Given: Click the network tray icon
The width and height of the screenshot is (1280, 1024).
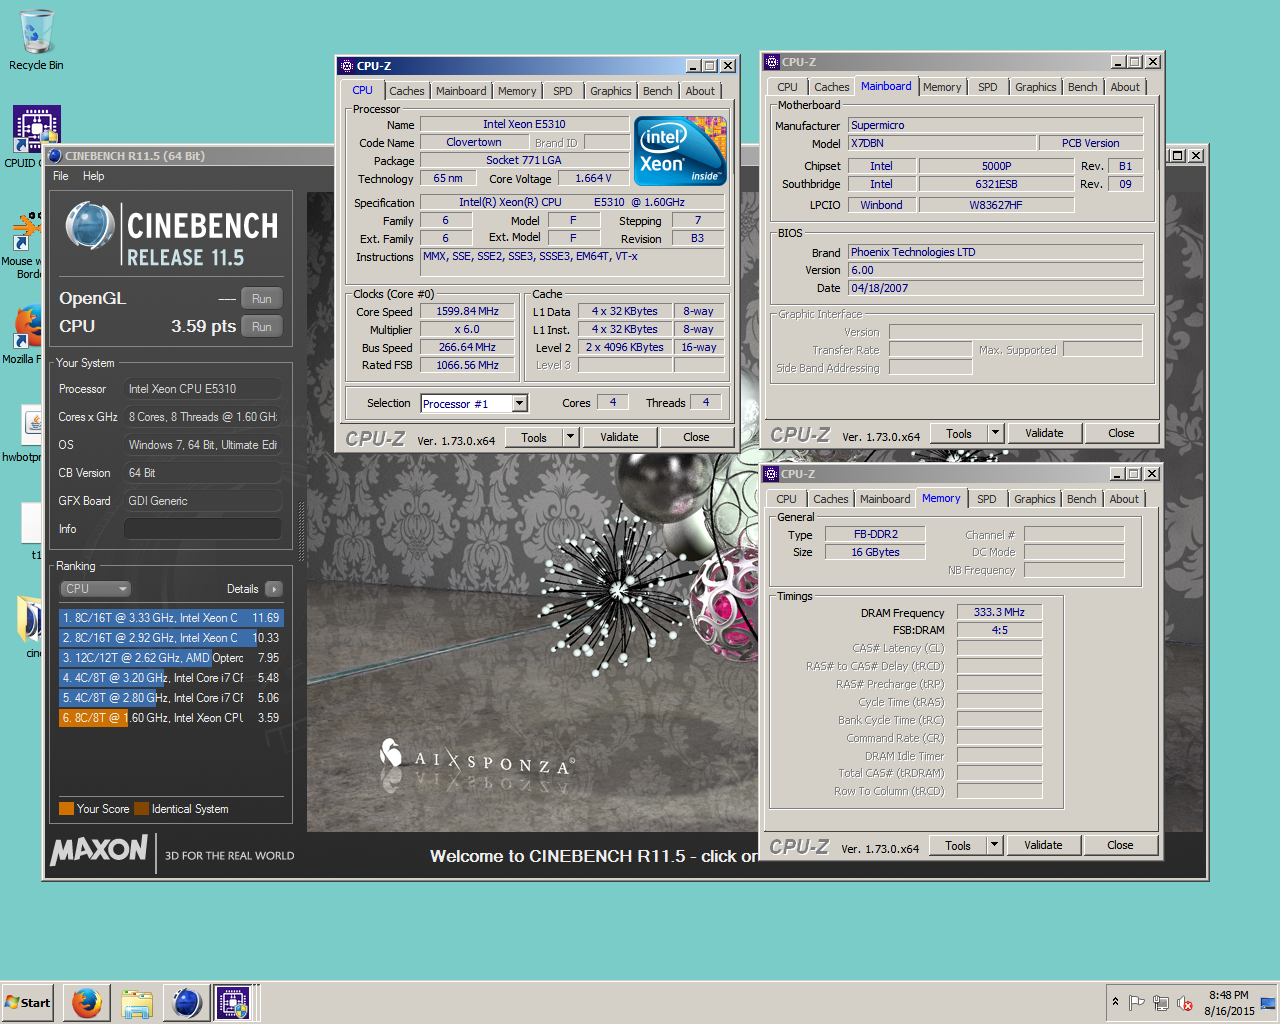Looking at the screenshot, I should coord(1161,1002).
